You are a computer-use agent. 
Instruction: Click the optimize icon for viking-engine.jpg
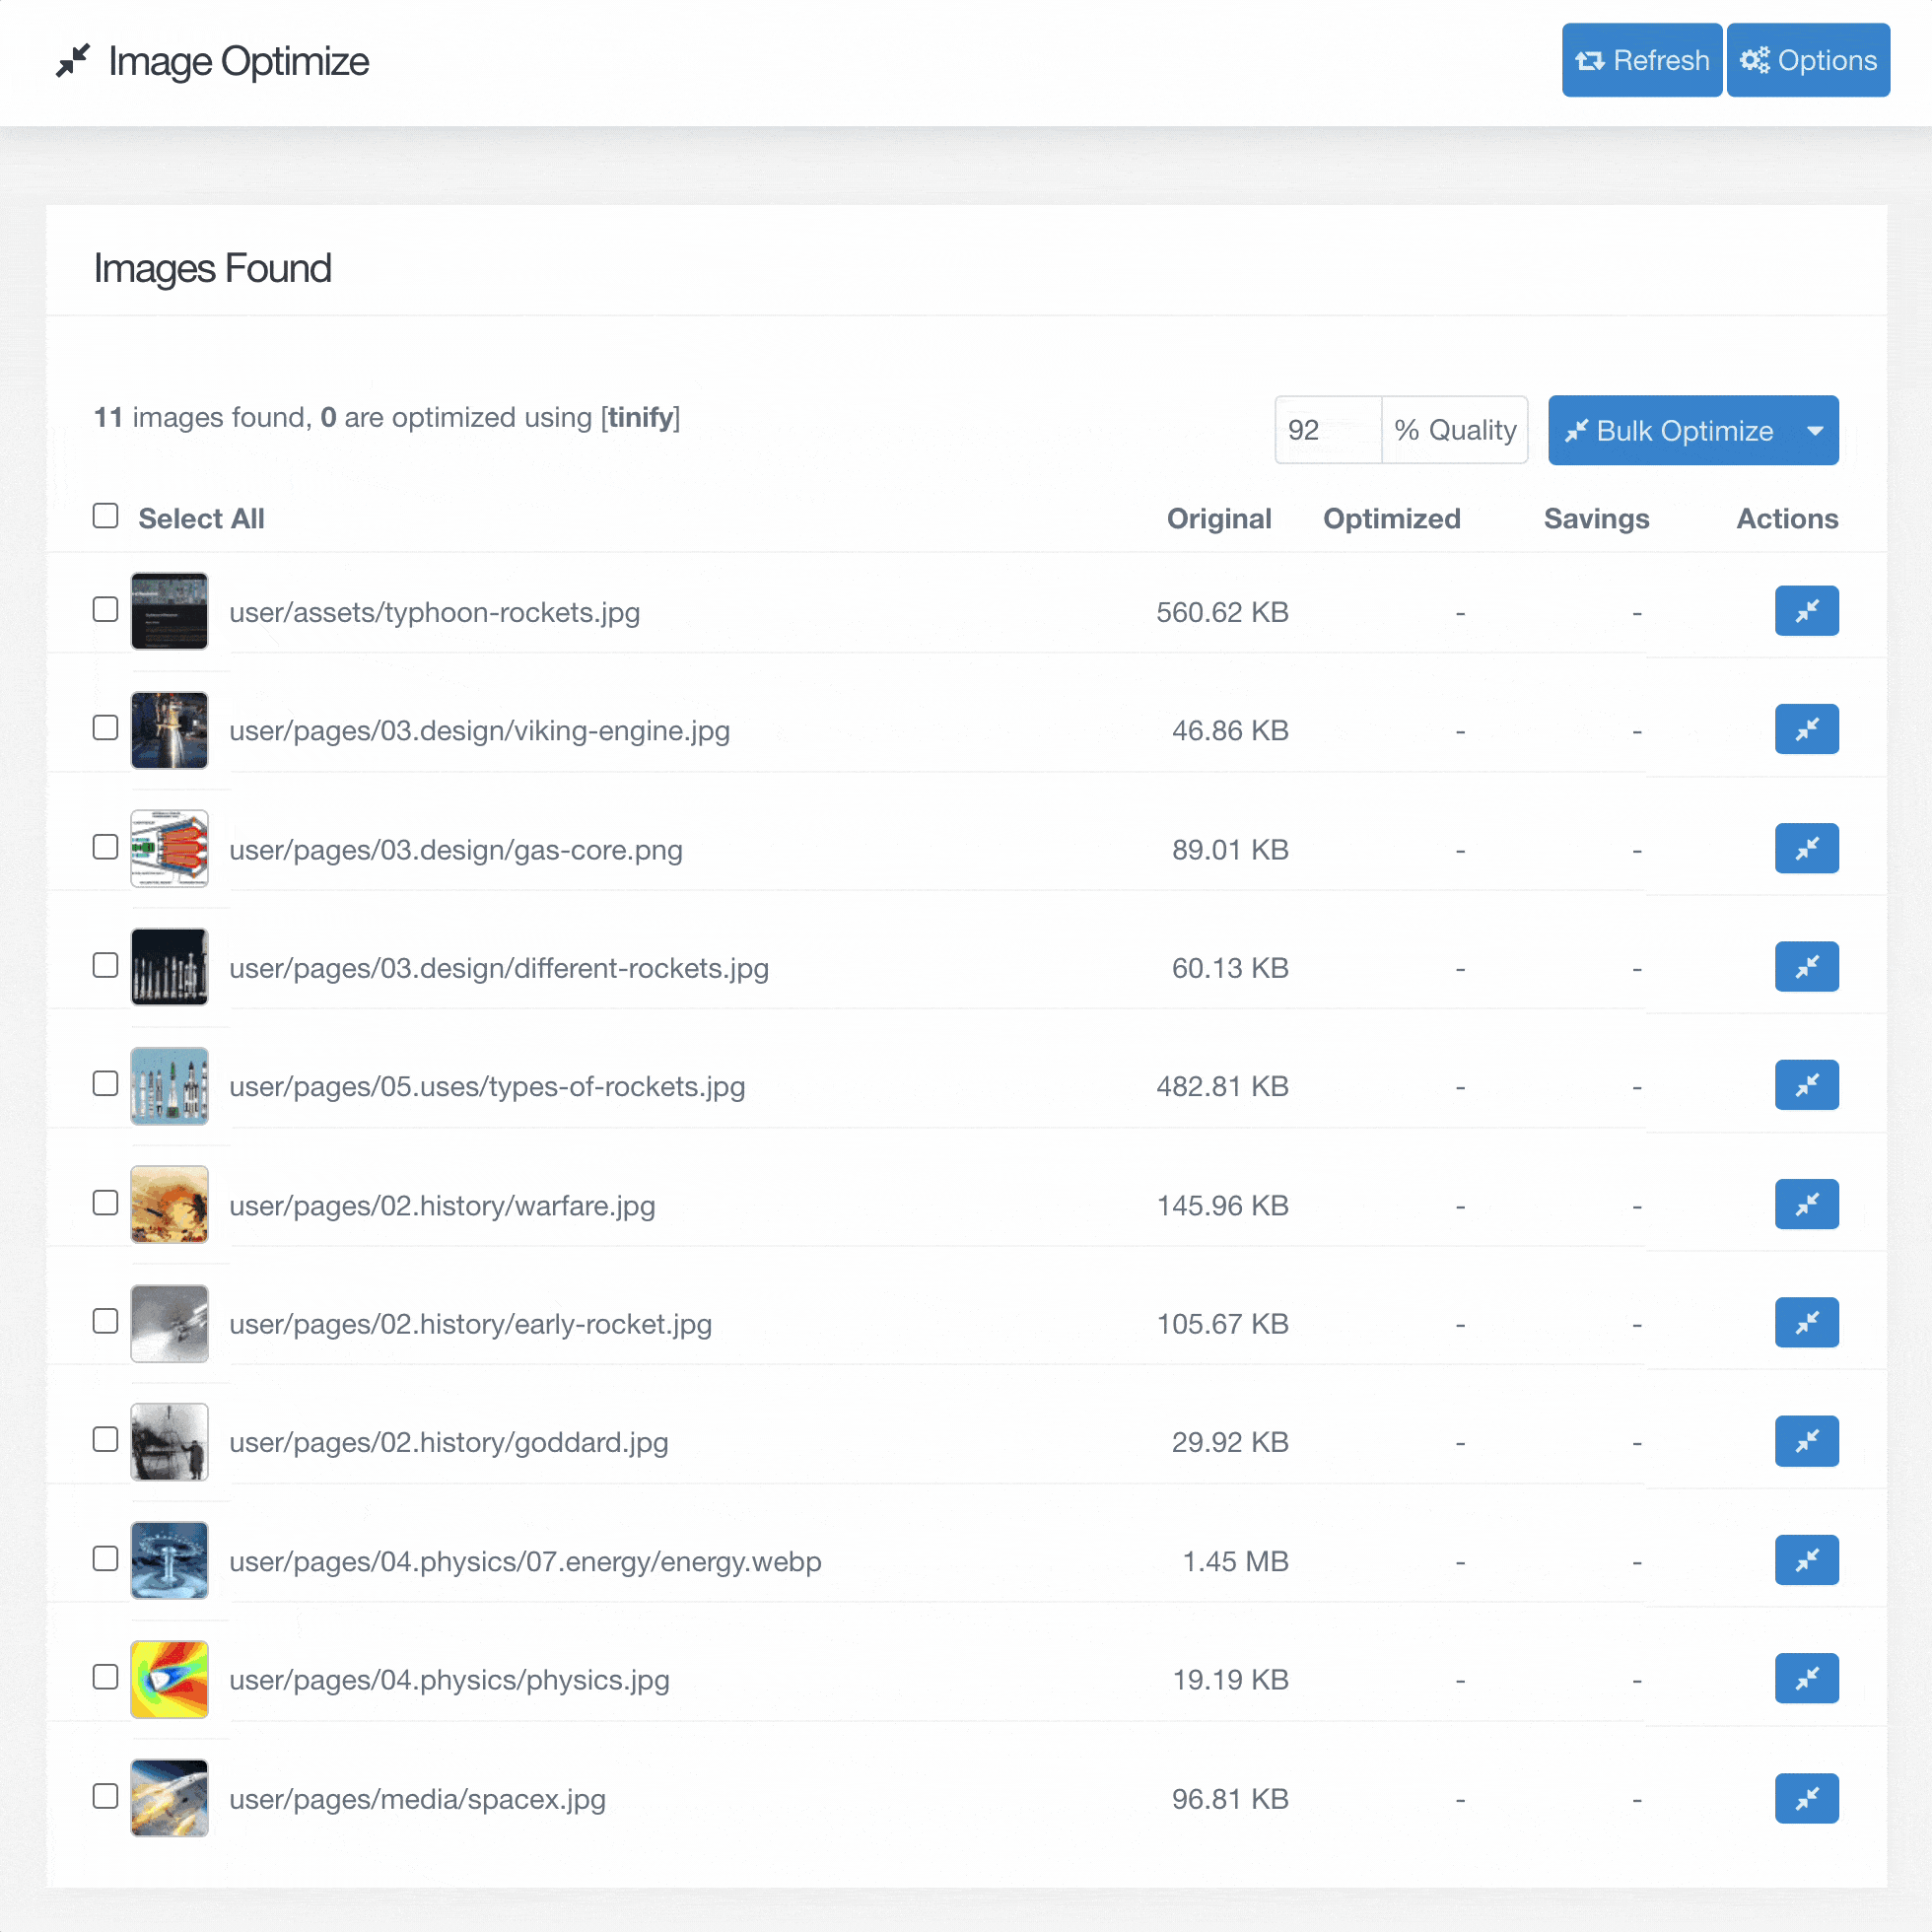[x=1807, y=728]
